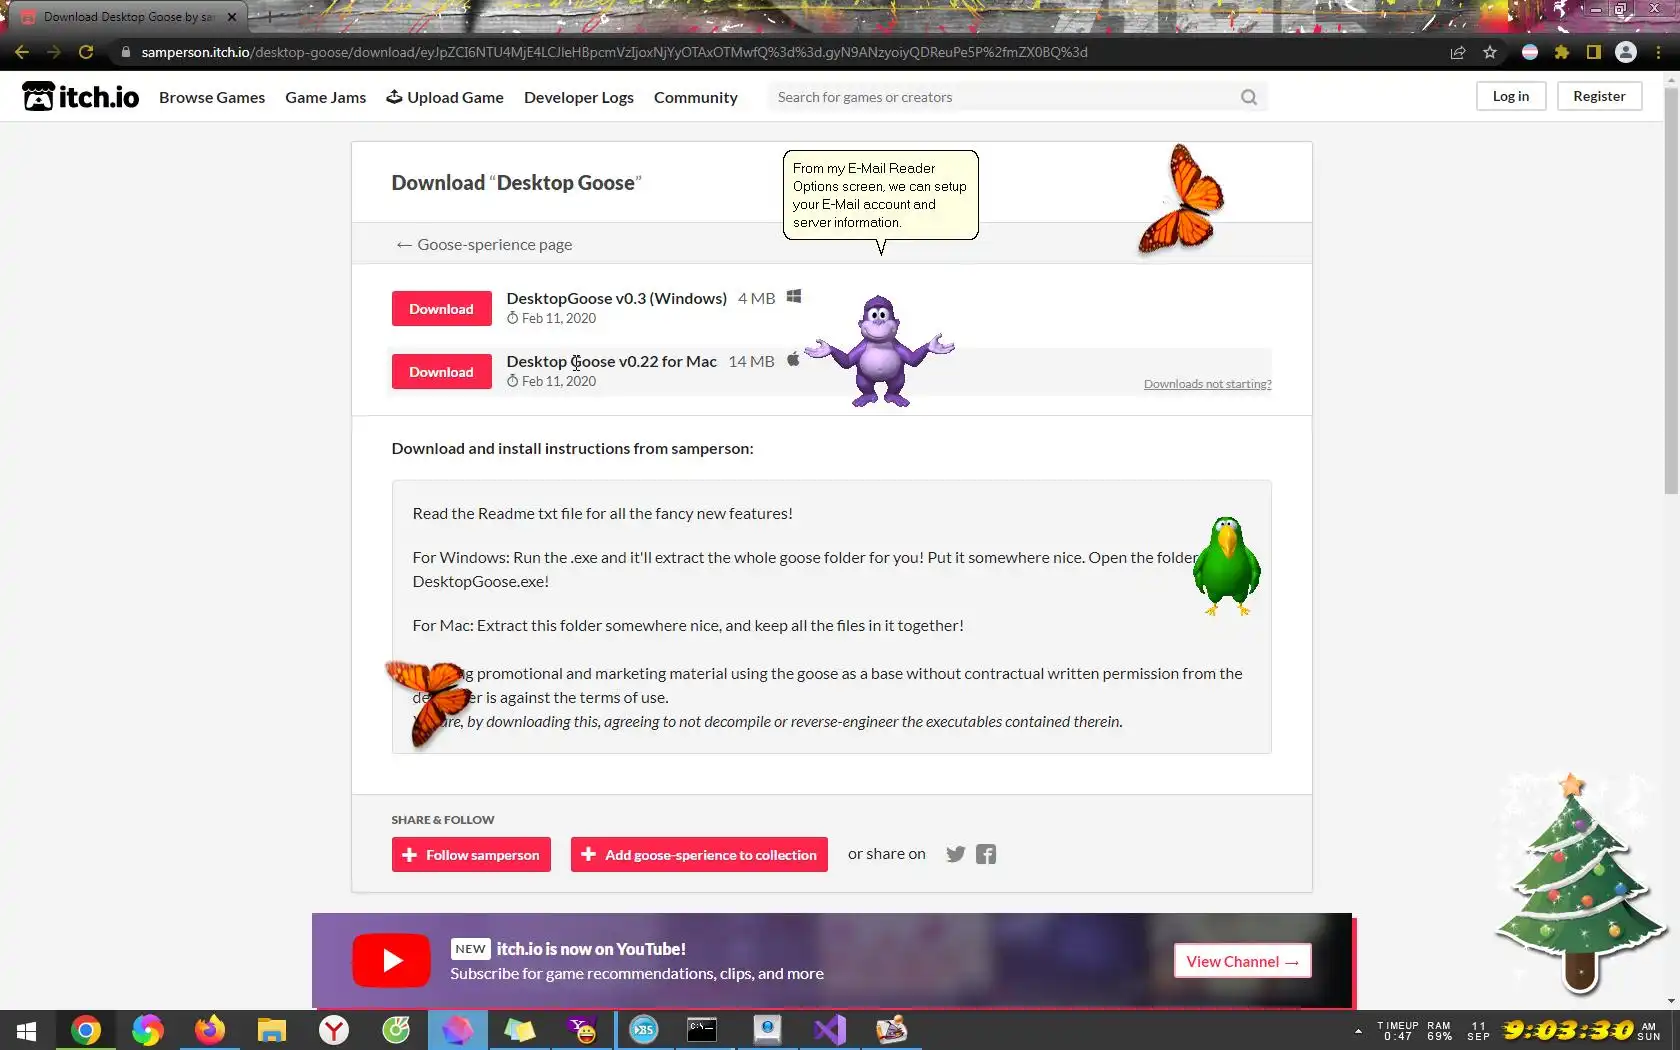The height and width of the screenshot is (1050, 1680).
Task: Open Google Chrome from the taskbar
Action: (x=86, y=1030)
